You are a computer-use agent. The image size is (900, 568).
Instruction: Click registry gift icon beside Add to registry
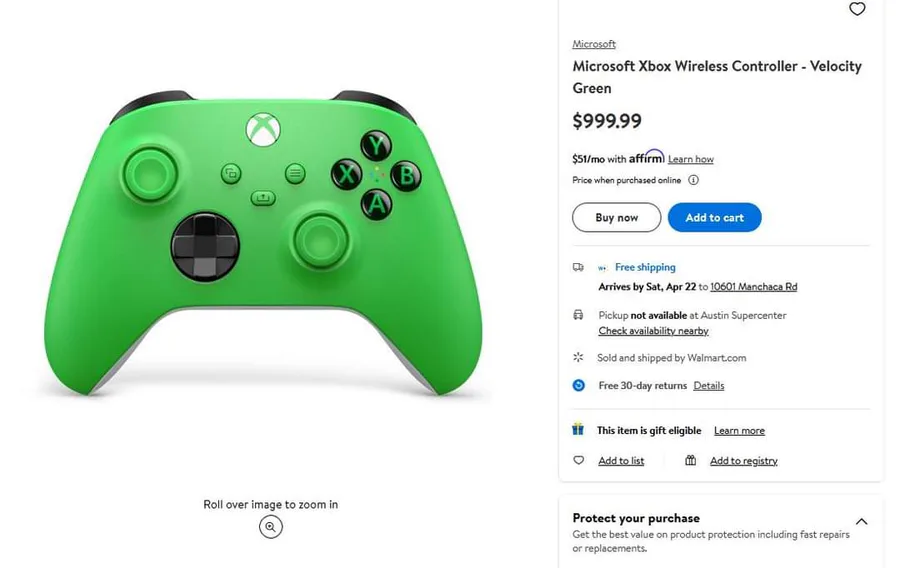pyautogui.click(x=690, y=461)
